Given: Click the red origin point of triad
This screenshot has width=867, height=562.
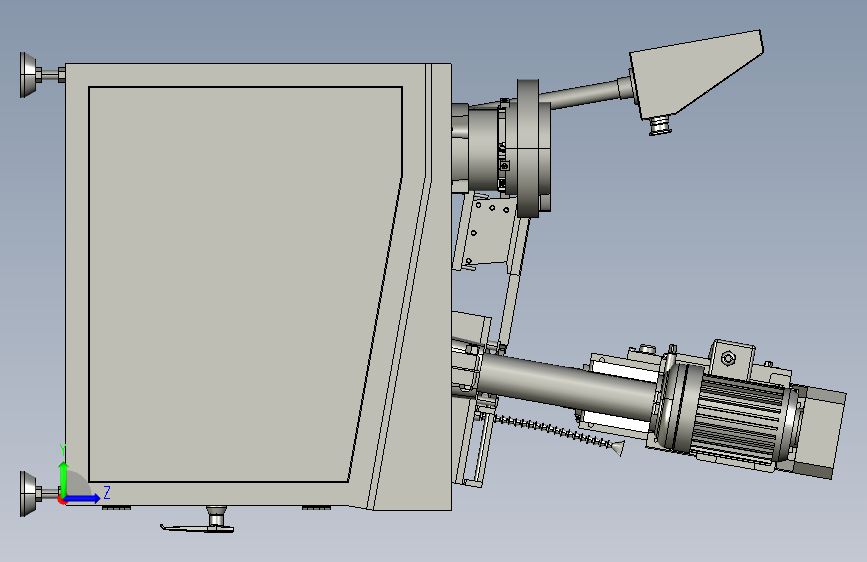Looking at the screenshot, I should coord(62,500).
